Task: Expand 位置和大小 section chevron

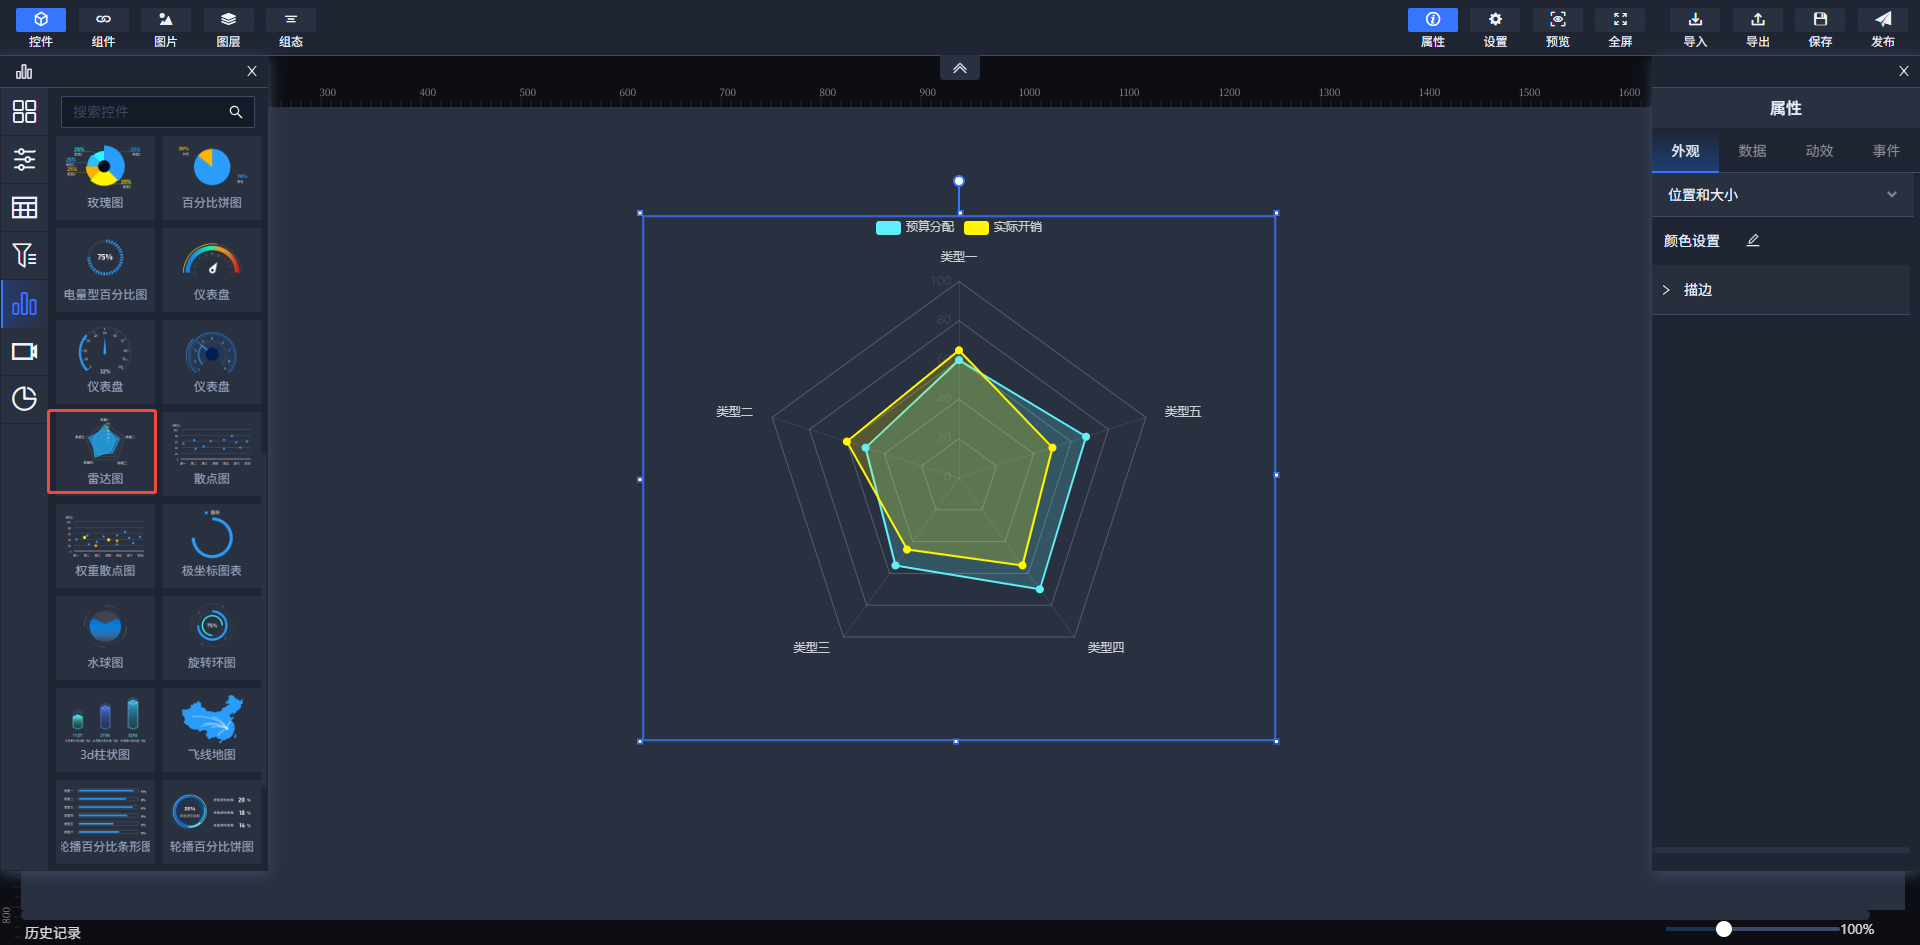Action: click(x=1891, y=195)
